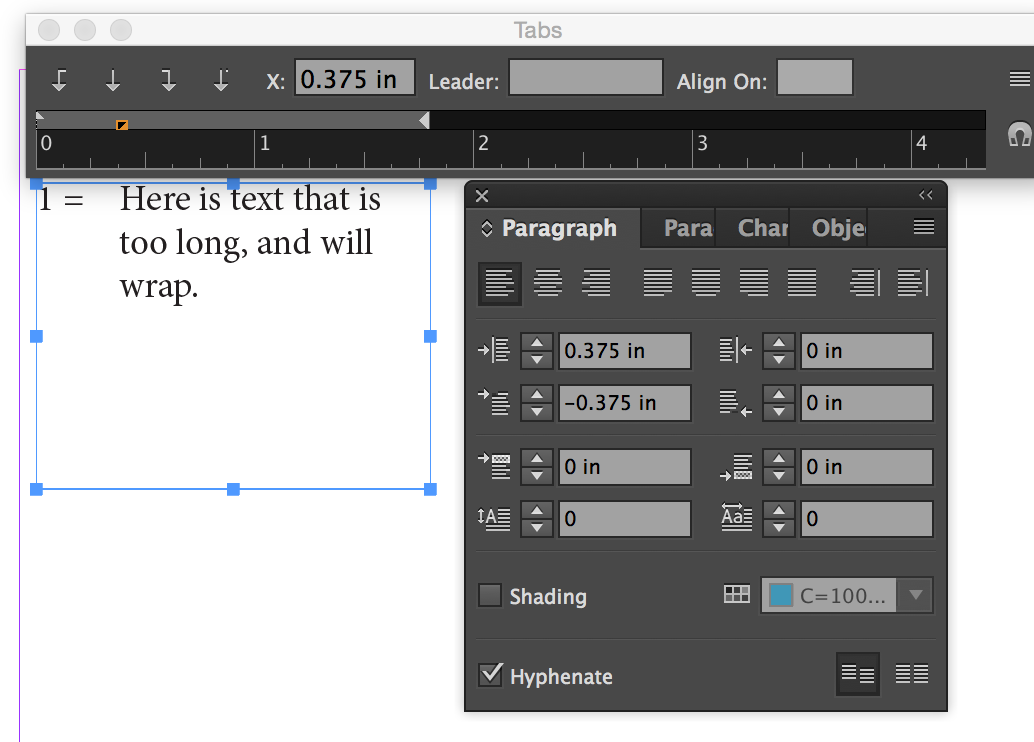Choose align right paragraph icon
Viewport: 1034px width, 742px height.
[596, 283]
